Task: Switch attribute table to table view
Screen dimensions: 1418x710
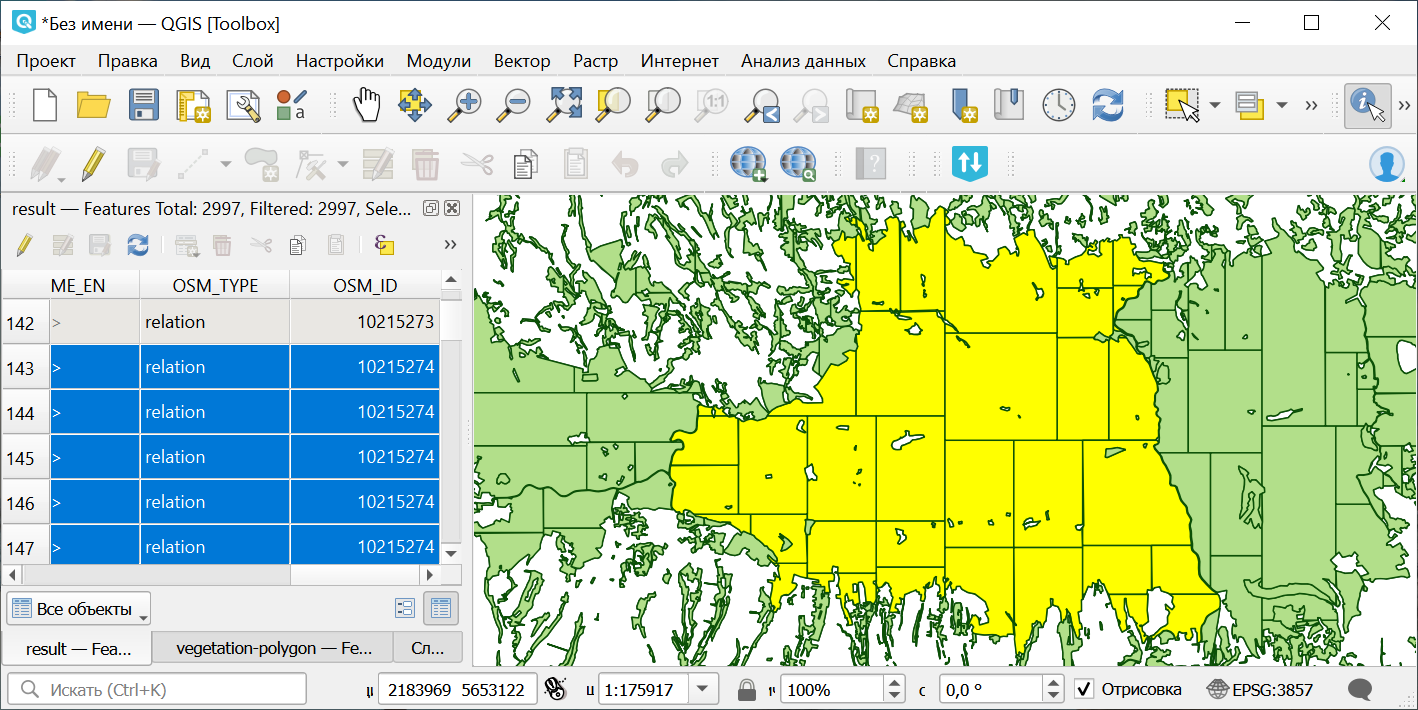Action: 441,608
